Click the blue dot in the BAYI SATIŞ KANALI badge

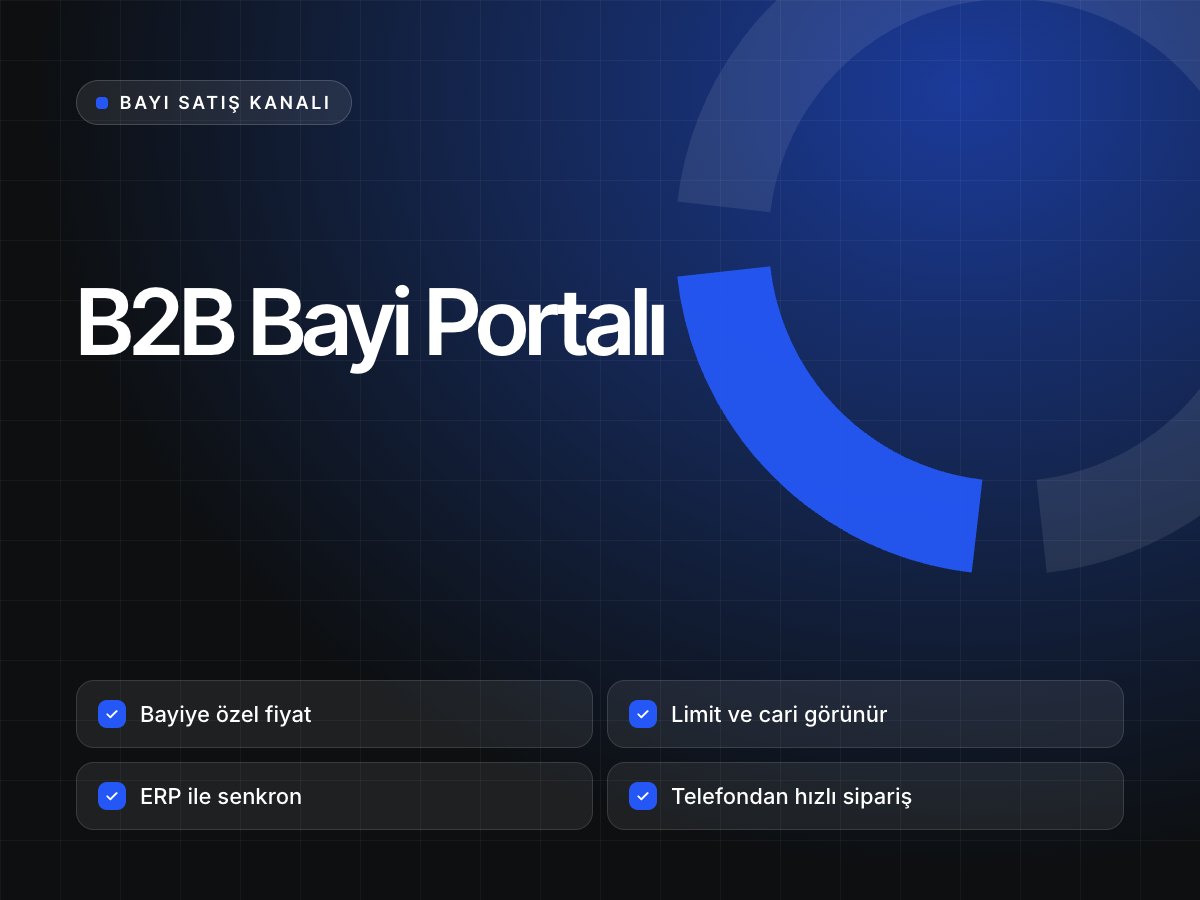click(x=102, y=103)
